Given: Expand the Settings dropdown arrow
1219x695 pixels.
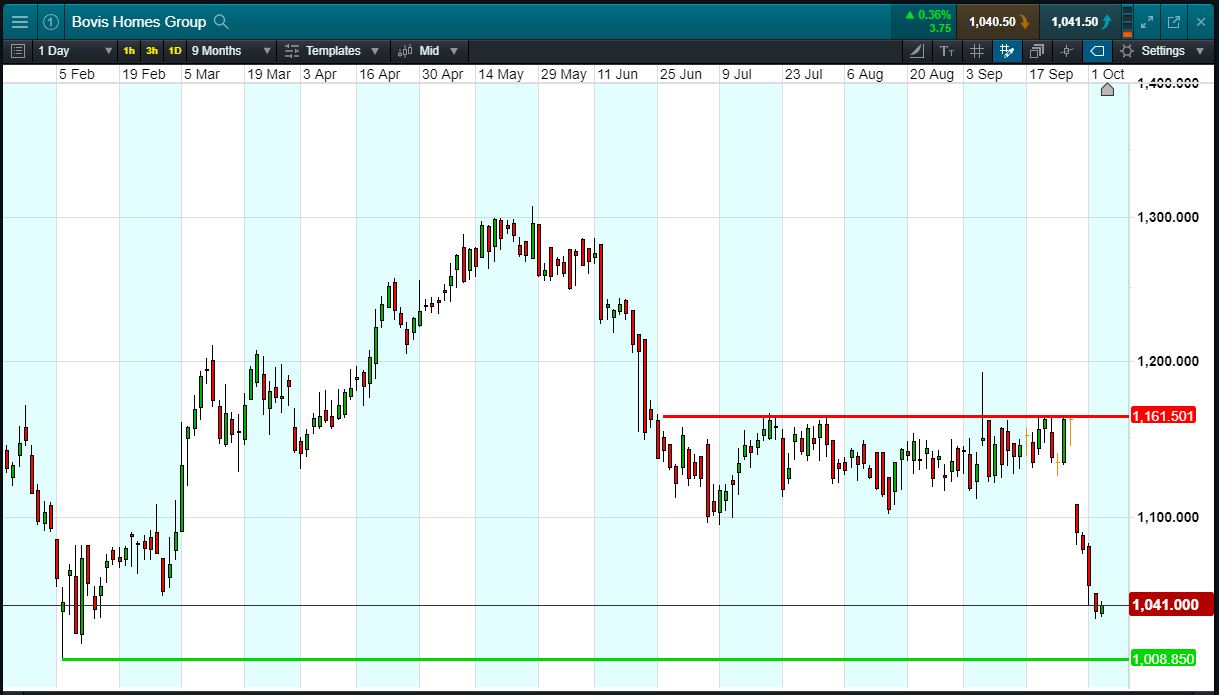Looking at the screenshot, I should click(1198, 51).
